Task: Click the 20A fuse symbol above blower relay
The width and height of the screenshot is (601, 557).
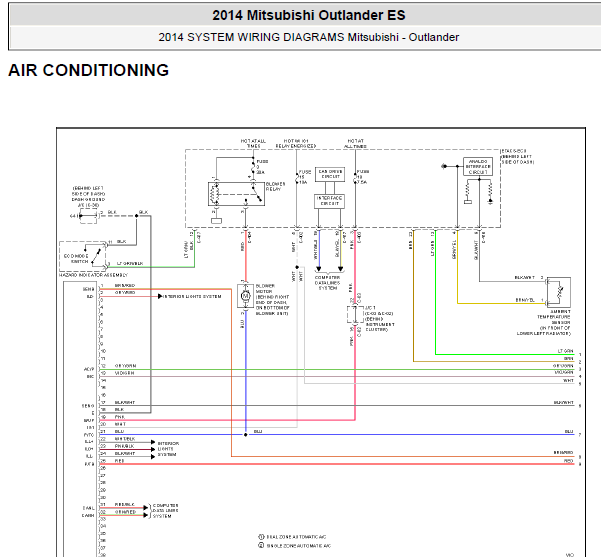Action: 253,168
